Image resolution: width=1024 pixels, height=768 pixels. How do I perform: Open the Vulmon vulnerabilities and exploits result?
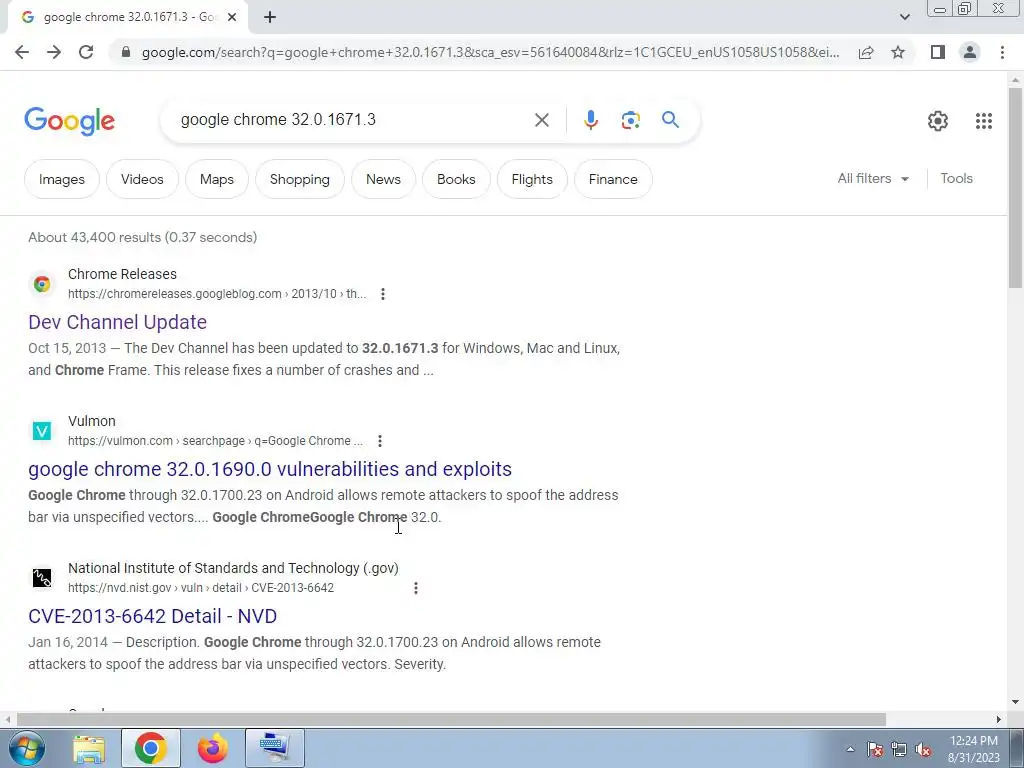click(x=270, y=469)
